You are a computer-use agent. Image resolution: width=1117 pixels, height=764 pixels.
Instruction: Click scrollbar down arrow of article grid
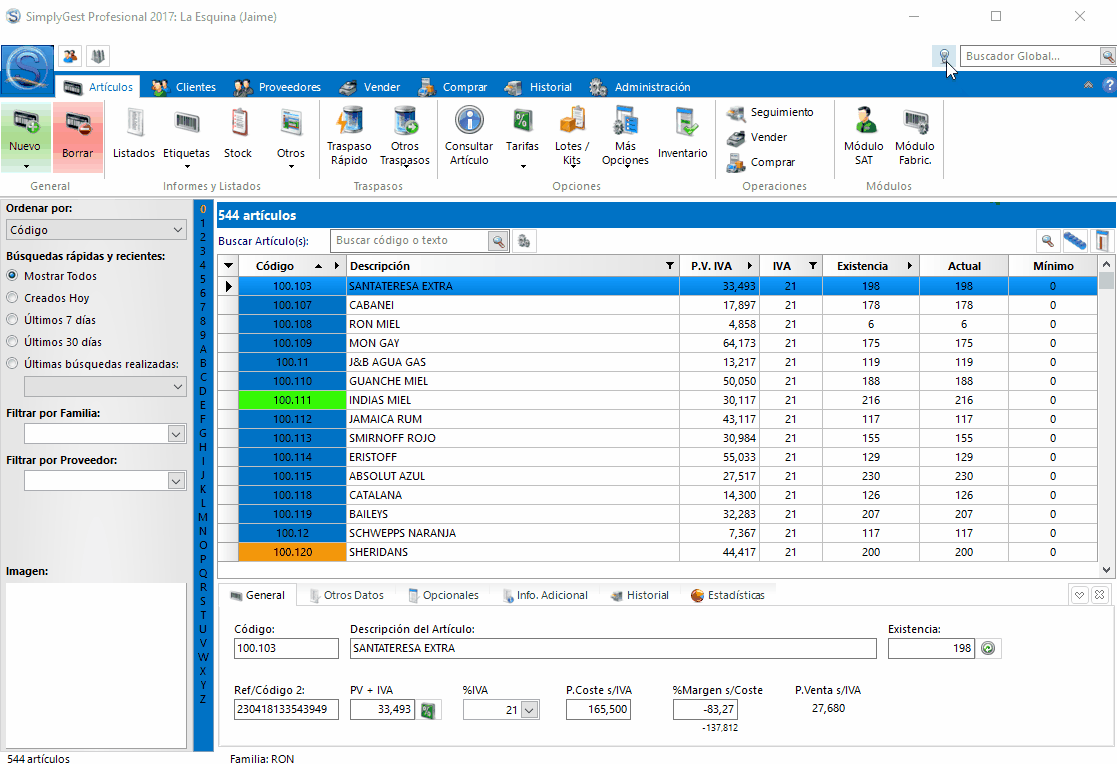(1106, 569)
